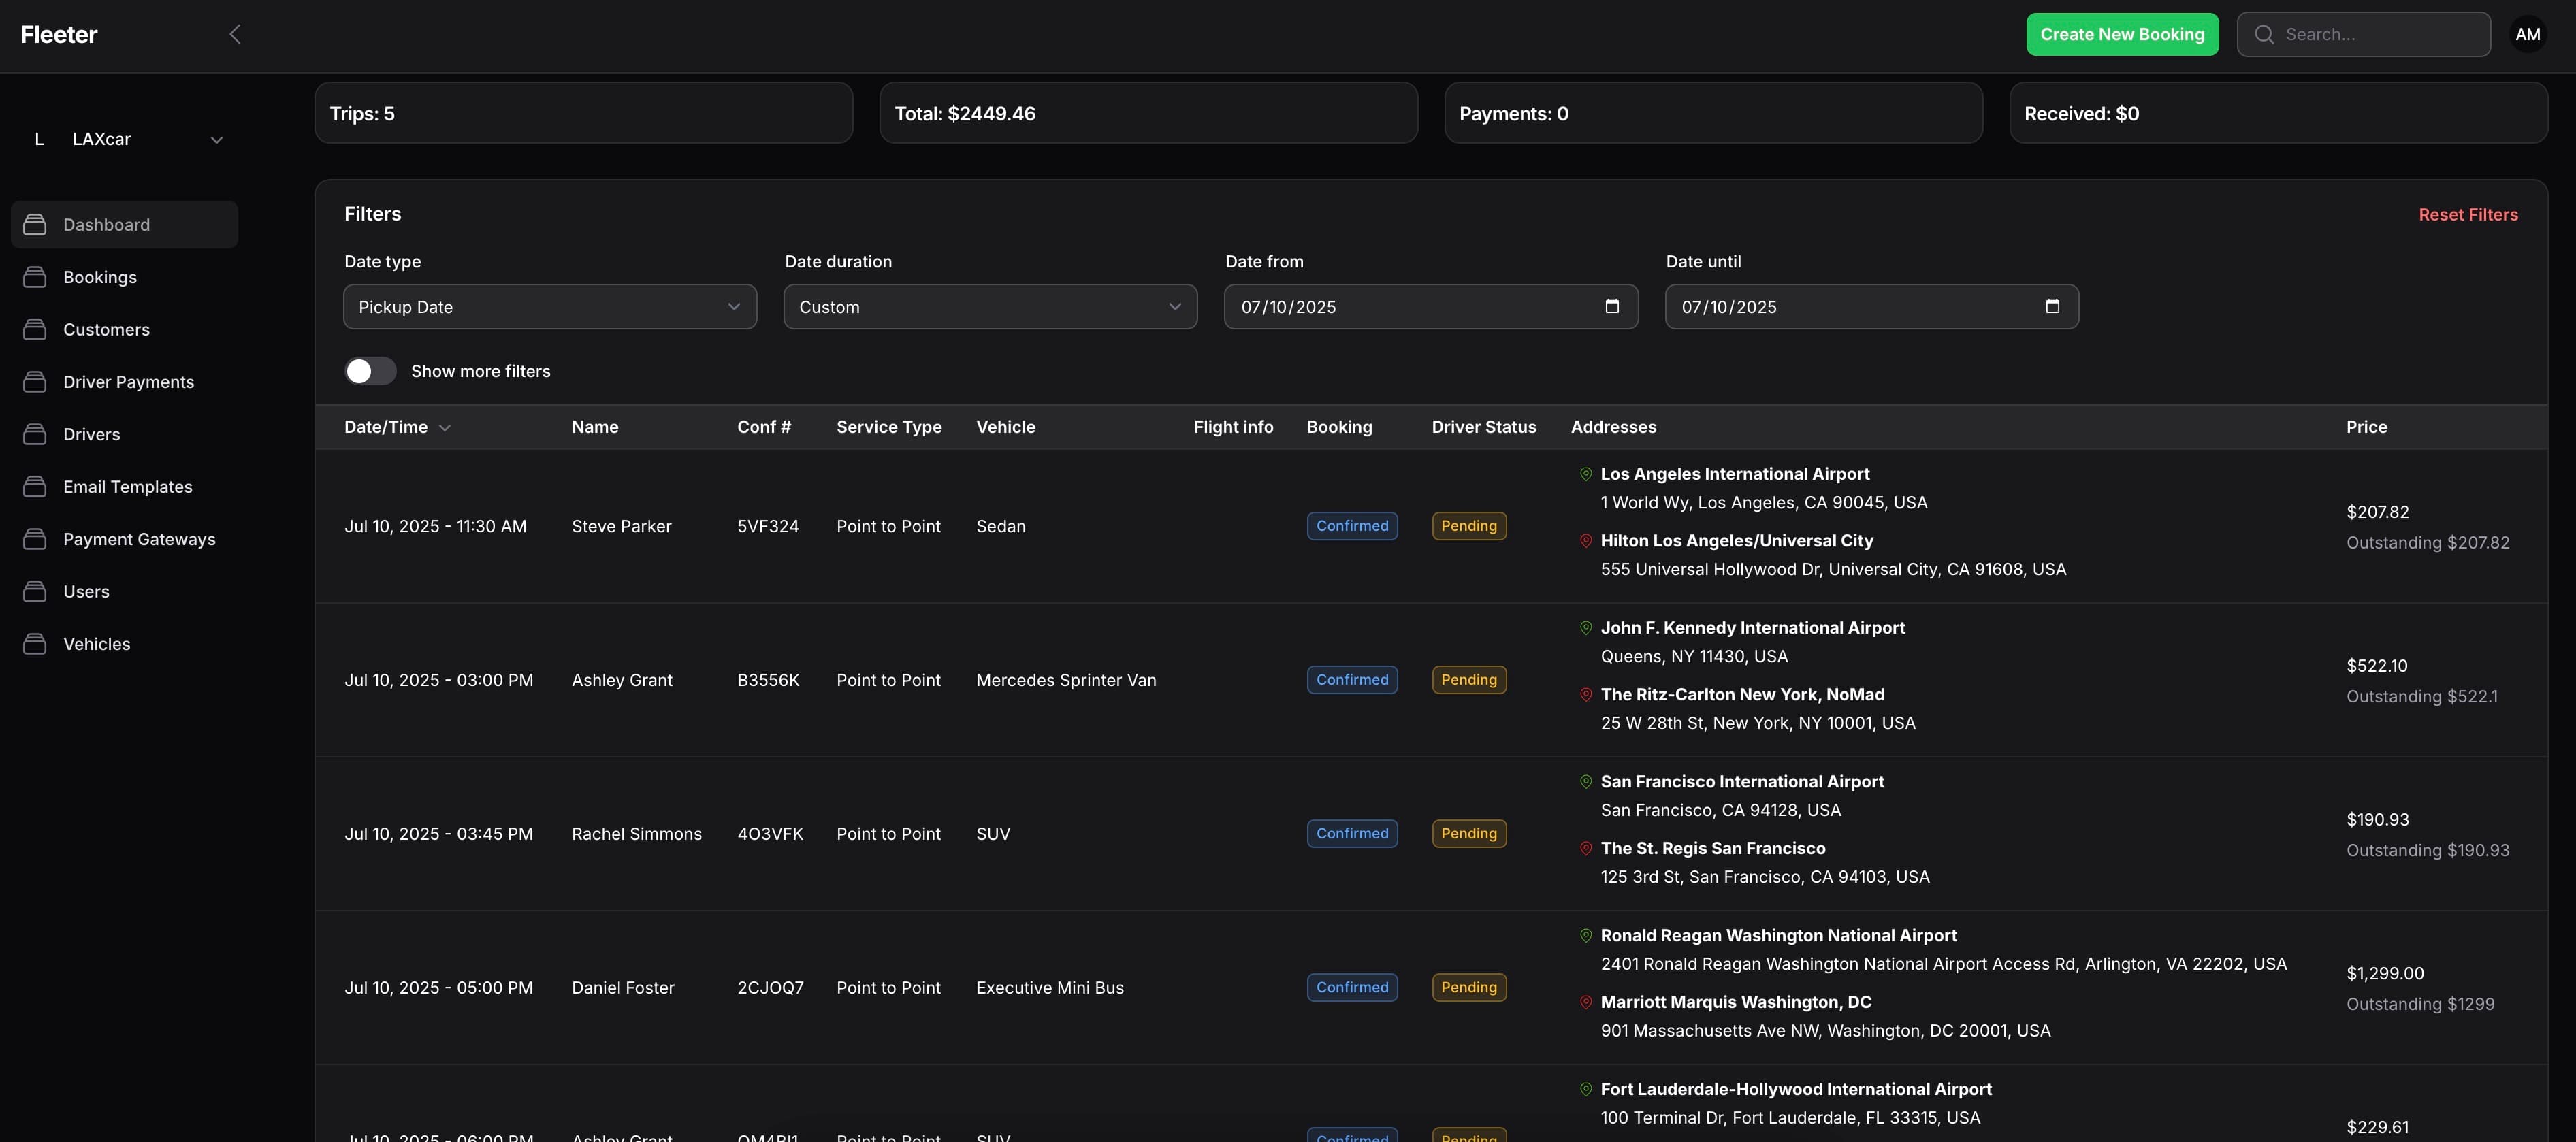Screen dimensions: 2576x1142
Task: Select the Customers sidebar icon
Action: (x=36, y=329)
